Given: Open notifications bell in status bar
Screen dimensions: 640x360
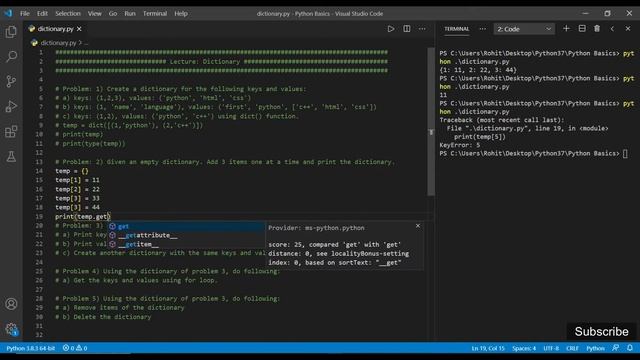Looking at the screenshot, I should [630, 348].
